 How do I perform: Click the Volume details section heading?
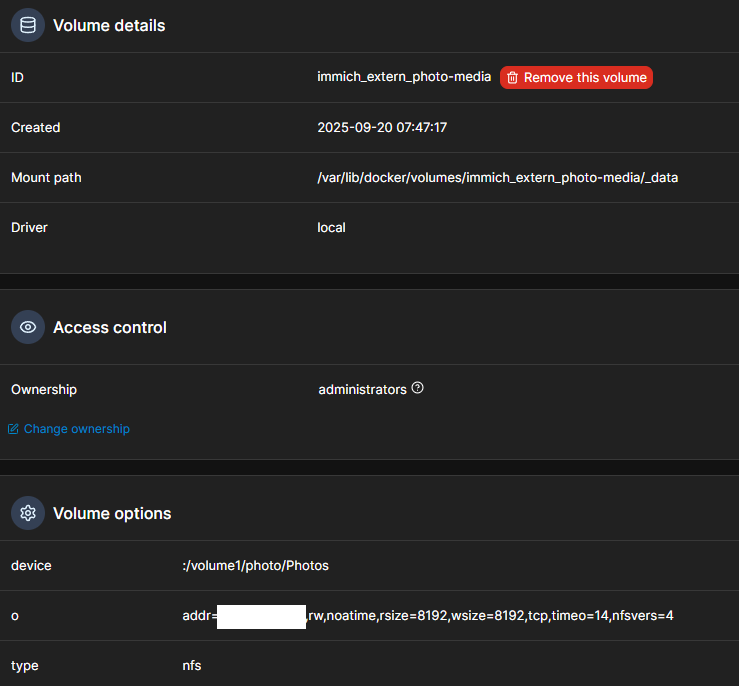click(109, 26)
